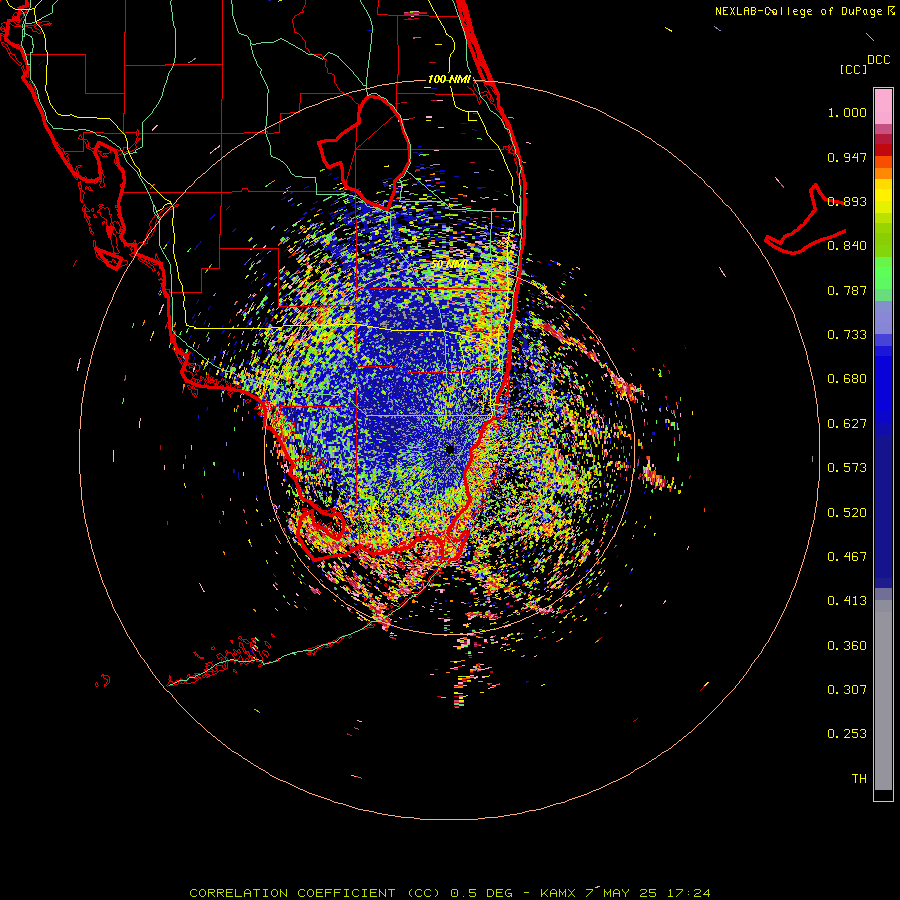This screenshot has width=900, height=900.
Task: Select the 0.787 scale value
Action: (x=847, y=290)
